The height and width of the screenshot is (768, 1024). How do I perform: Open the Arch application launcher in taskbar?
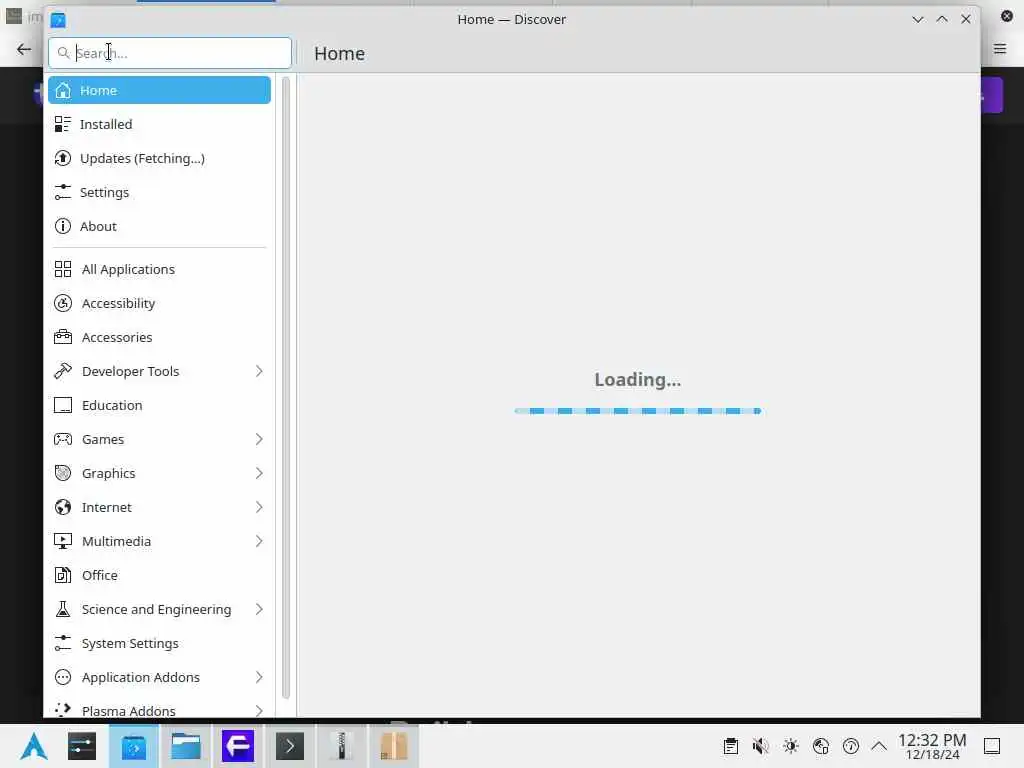pyautogui.click(x=34, y=746)
